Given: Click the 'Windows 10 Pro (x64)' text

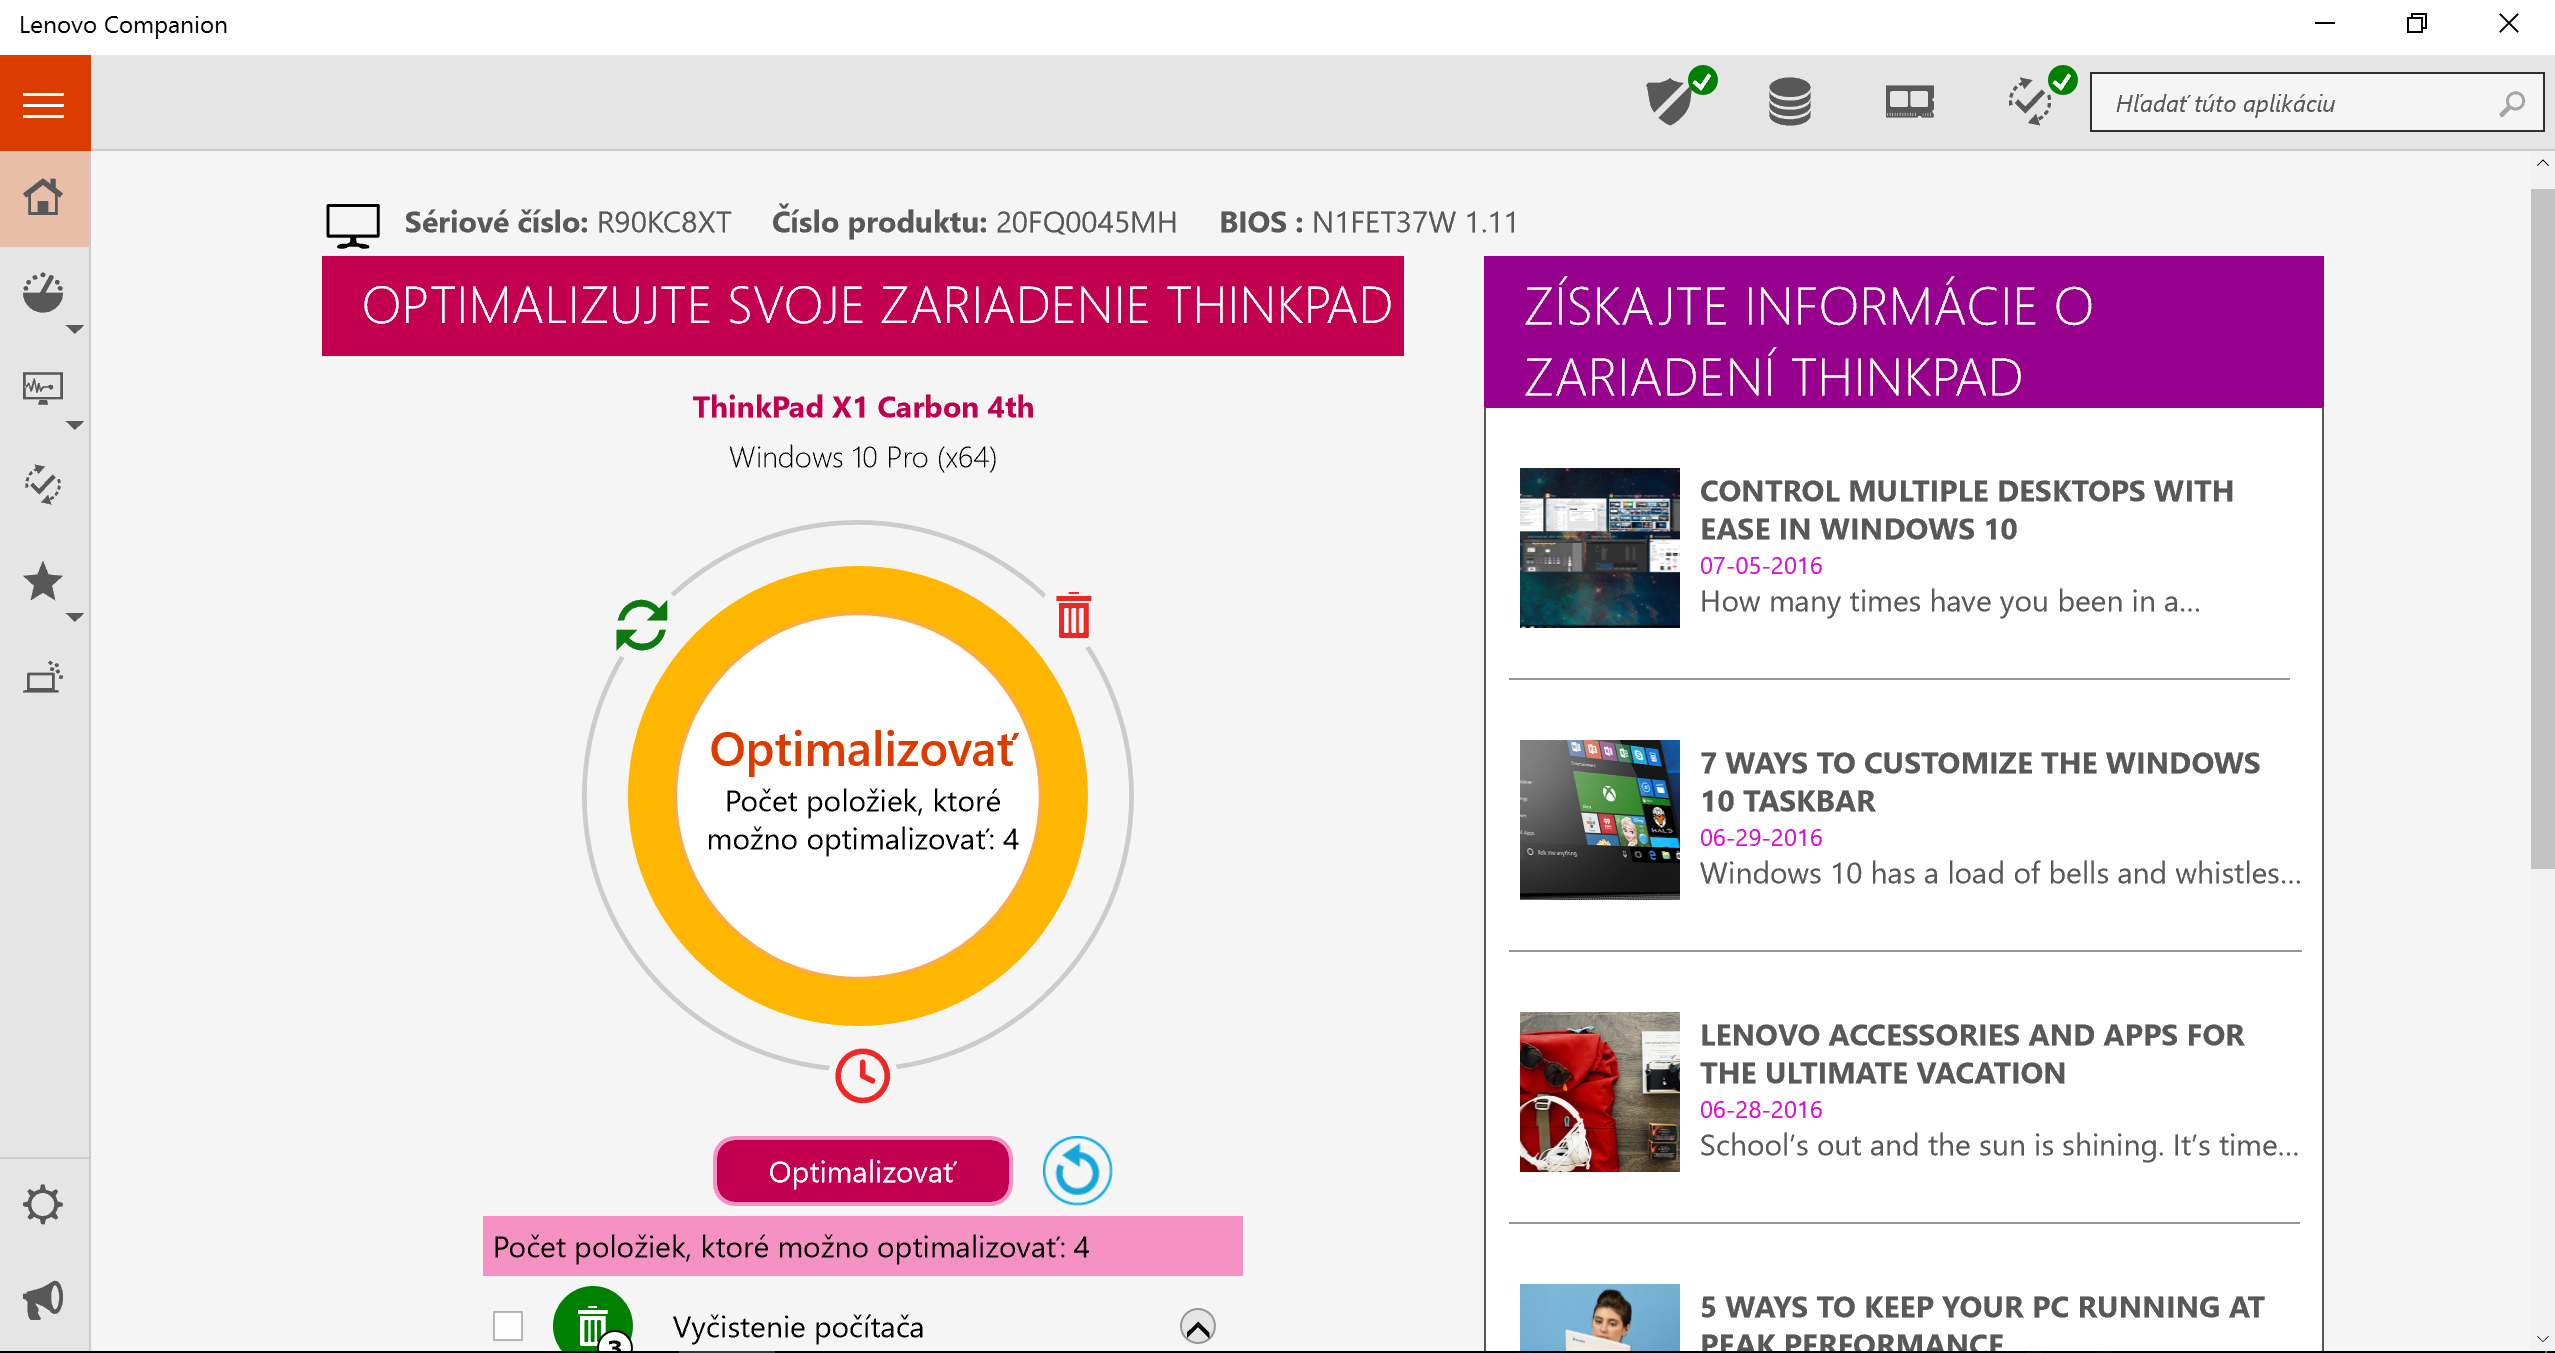Looking at the screenshot, I should [863, 457].
